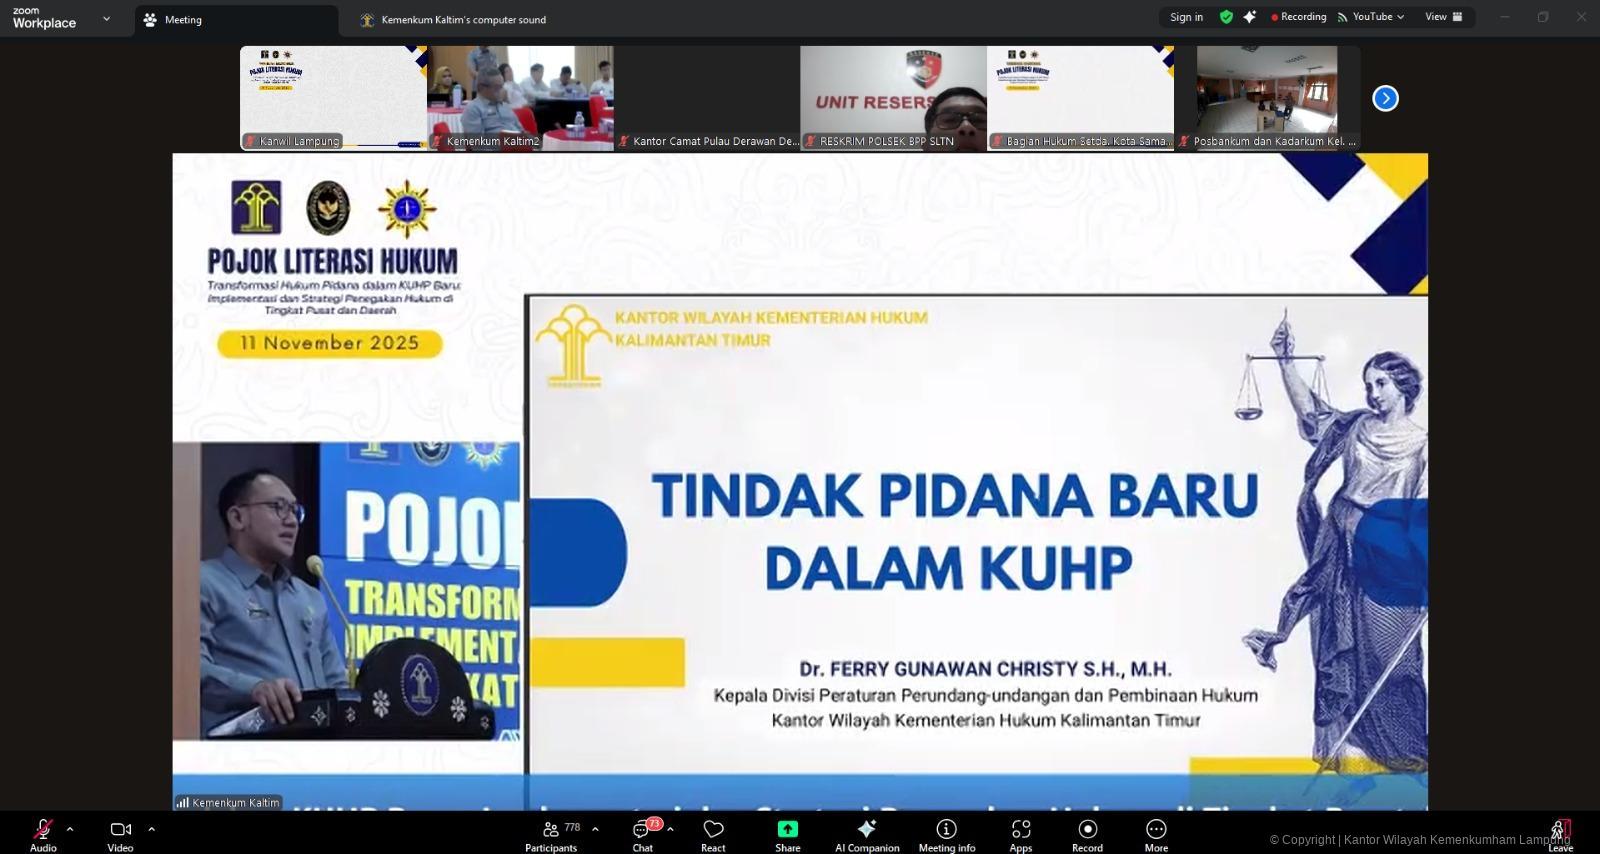Show next participants with blue arrow
The height and width of the screenshot is (854, 1600).
coord(1385,98)
